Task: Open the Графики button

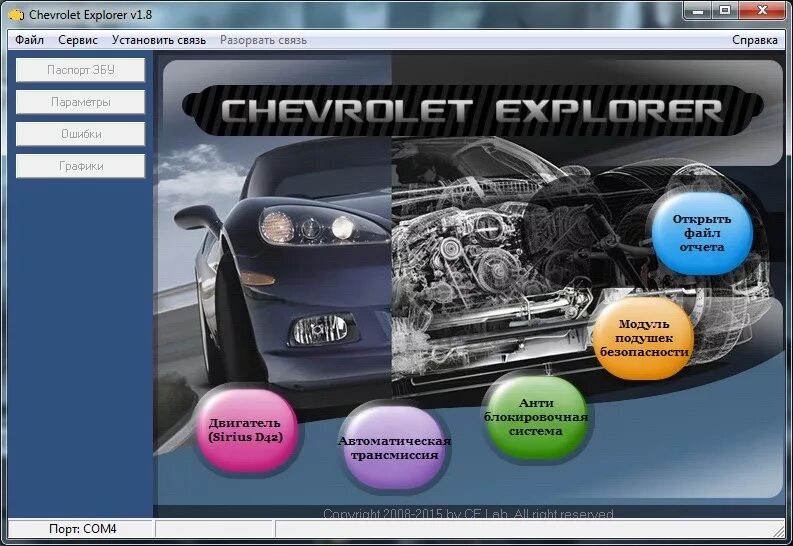Action: point(80,166)
